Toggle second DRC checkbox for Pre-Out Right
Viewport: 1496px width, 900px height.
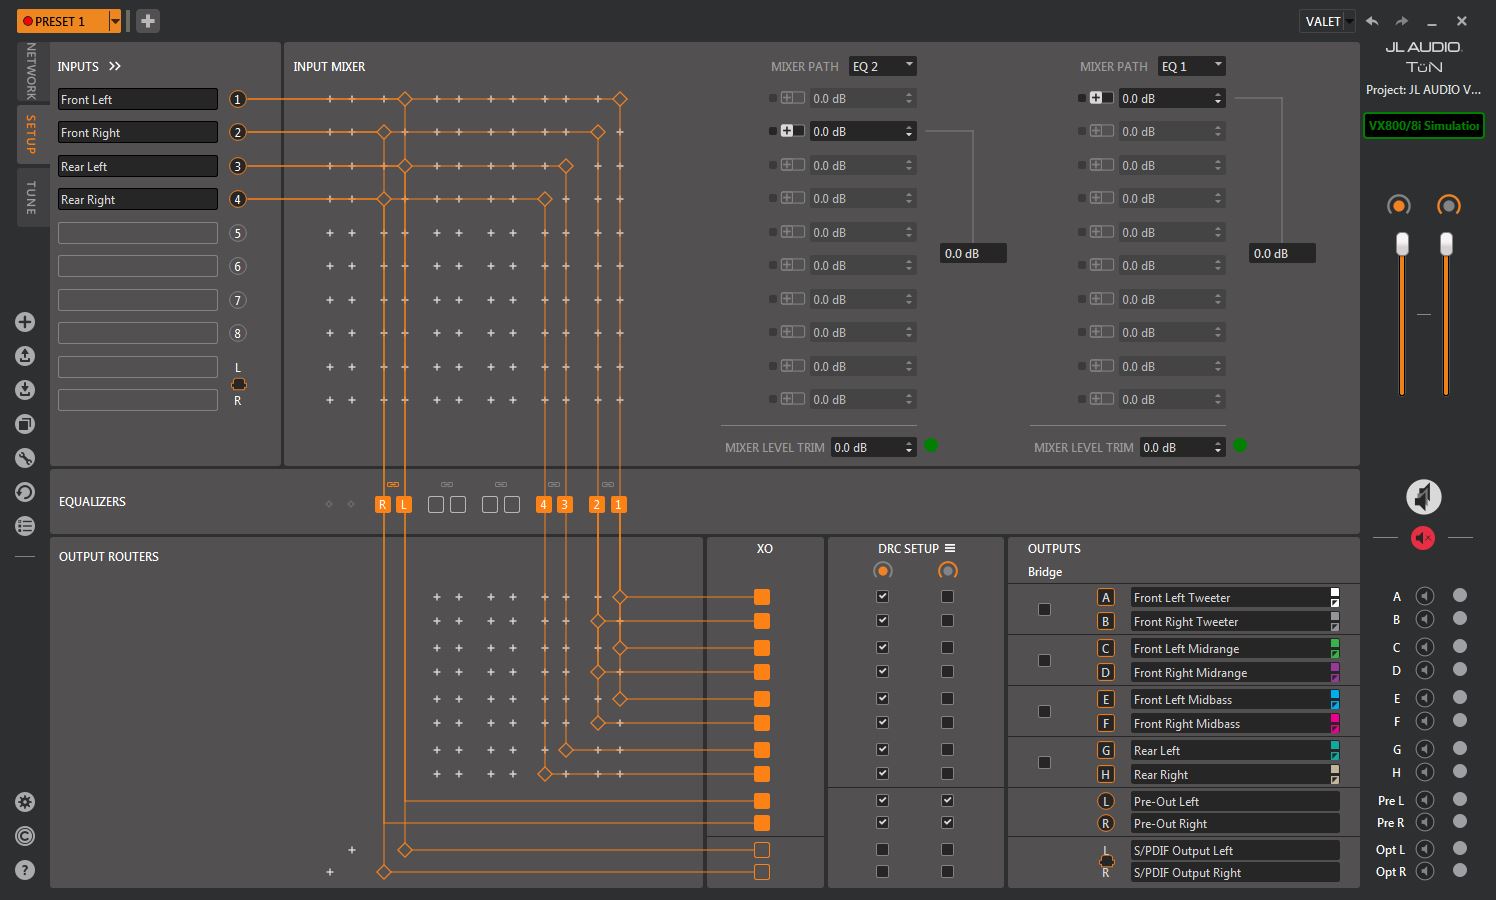click(947, 823)
